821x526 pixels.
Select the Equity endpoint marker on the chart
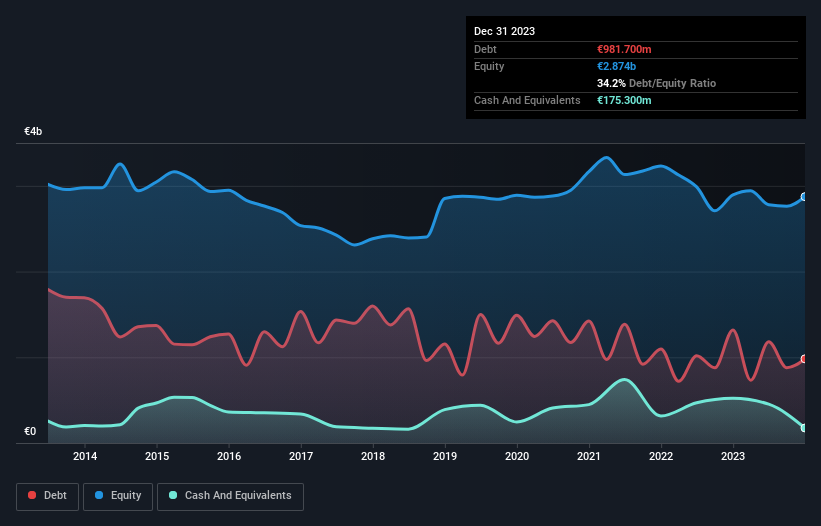click(x=804, y=197)
